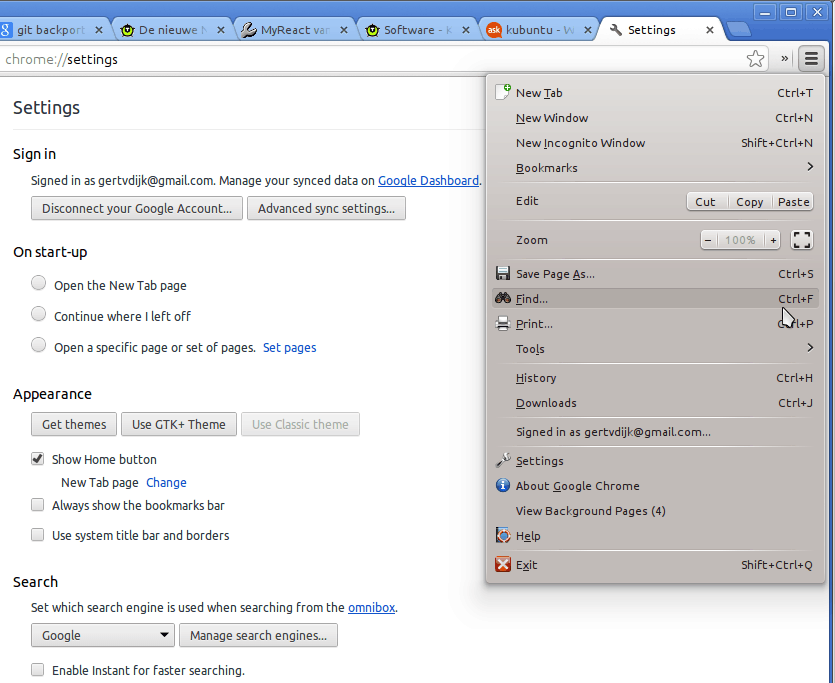The width and height of the screenshot is (835, 683).
Task: Open Advanced sync settings
Action: click(326, 208)
